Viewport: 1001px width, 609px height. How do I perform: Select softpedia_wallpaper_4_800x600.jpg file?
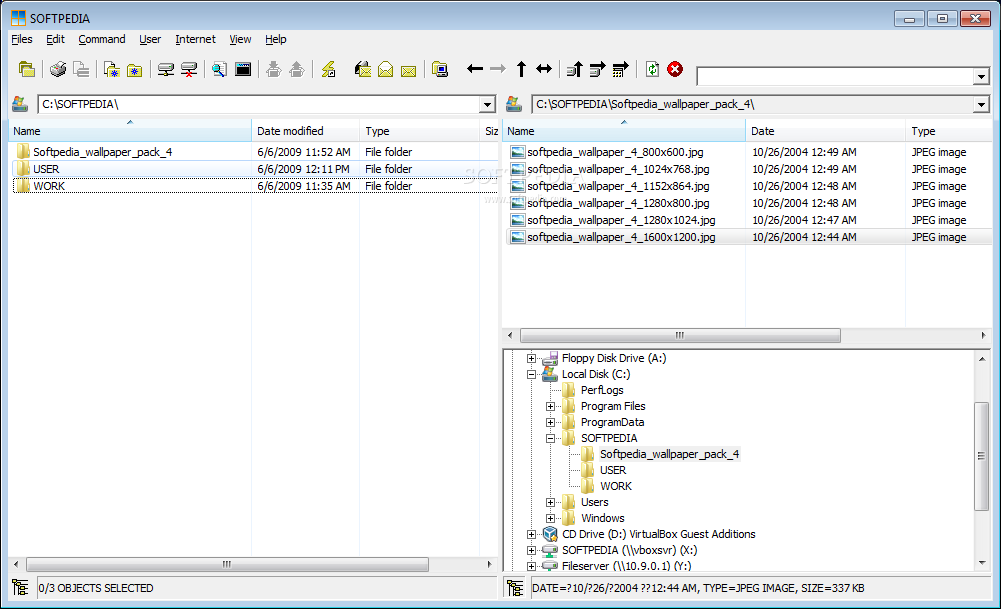[x=615, y=153]
